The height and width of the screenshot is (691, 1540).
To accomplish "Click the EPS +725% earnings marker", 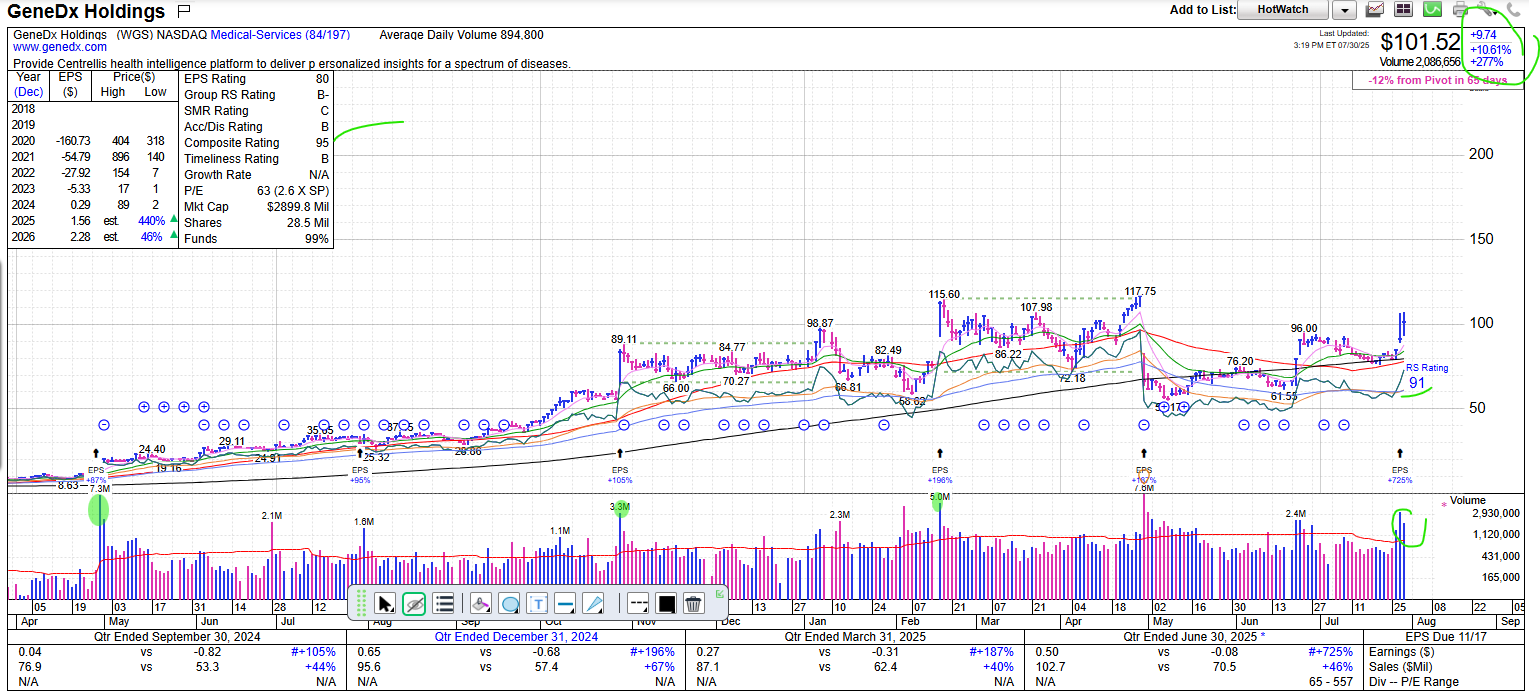I will tap(1400, 473).
